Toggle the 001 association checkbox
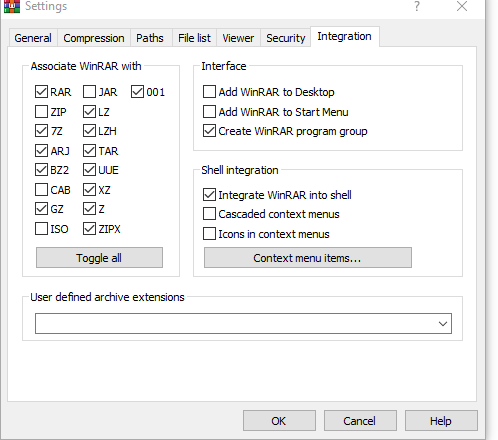 (137, 92)
